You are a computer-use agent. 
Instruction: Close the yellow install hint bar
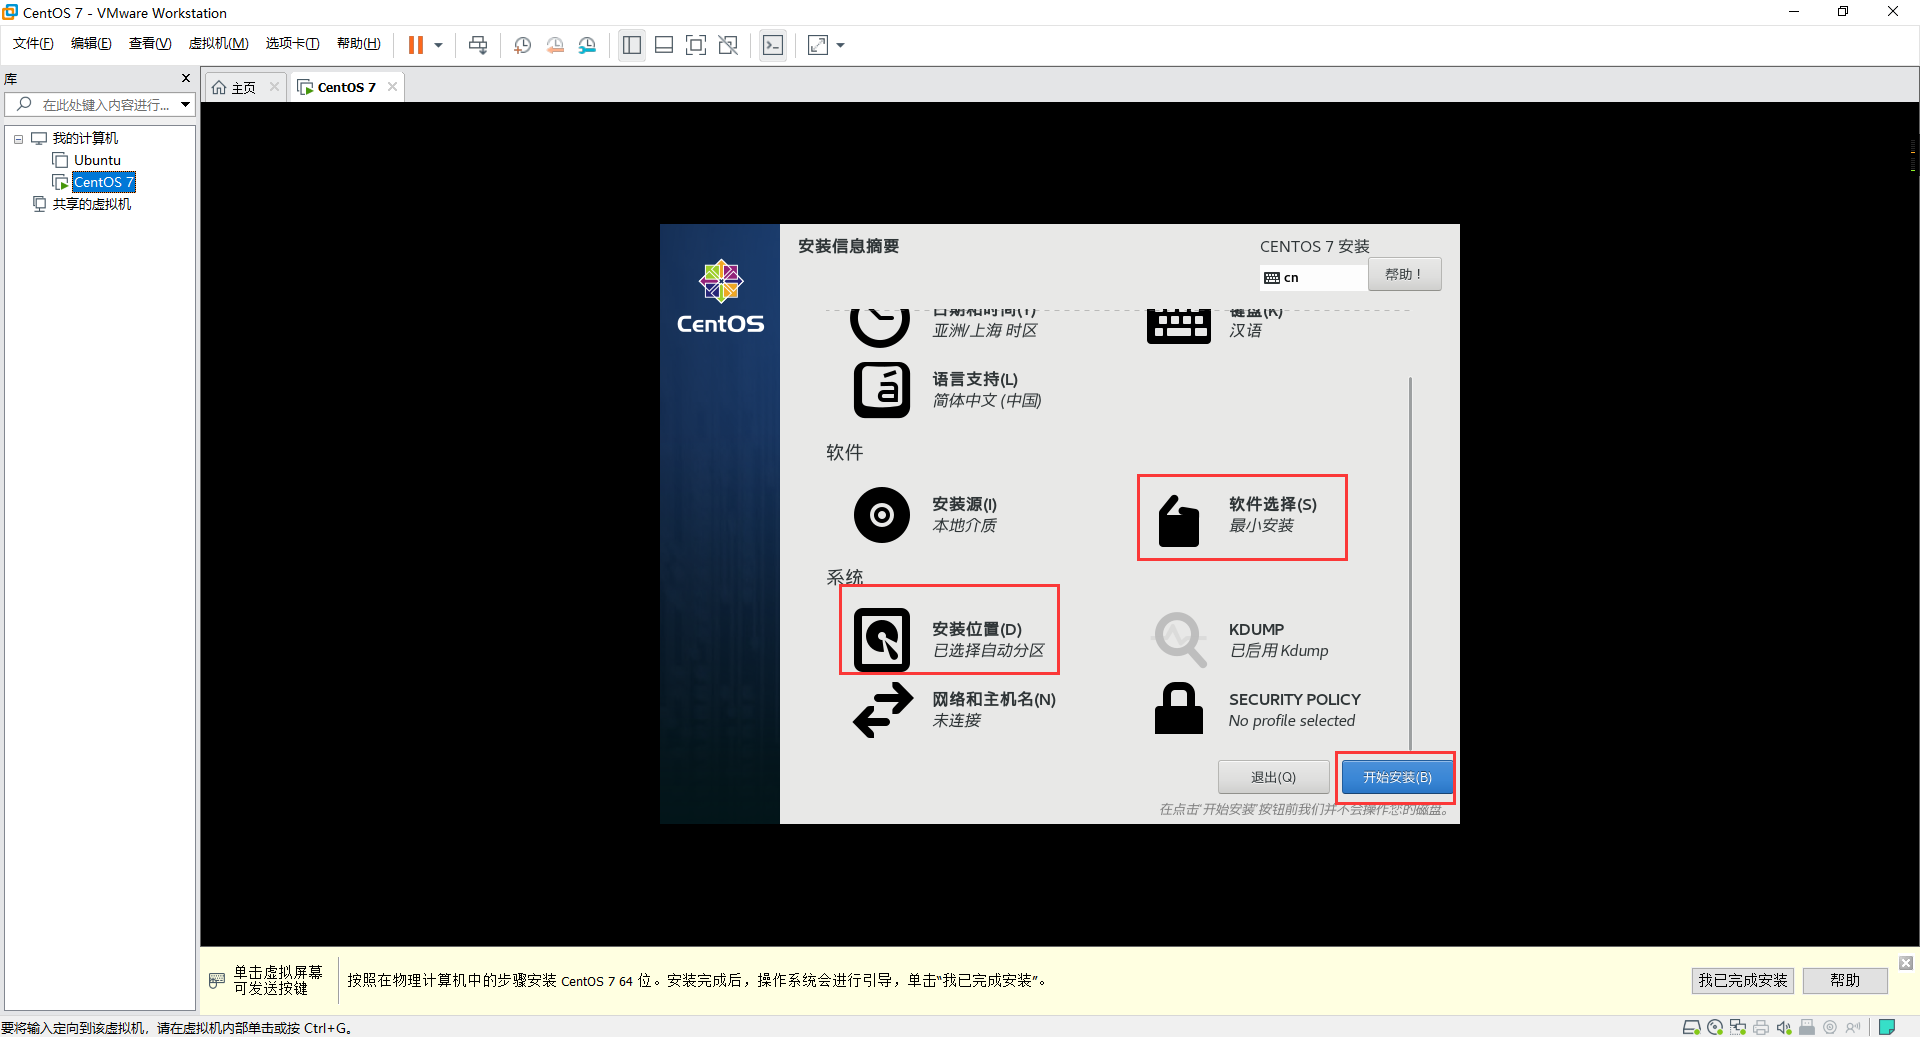pyautogui.click(x=1906, y=963)
